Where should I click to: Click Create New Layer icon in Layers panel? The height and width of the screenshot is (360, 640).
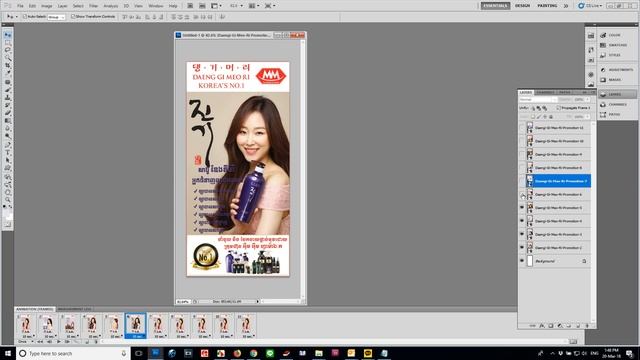[578, 326]
